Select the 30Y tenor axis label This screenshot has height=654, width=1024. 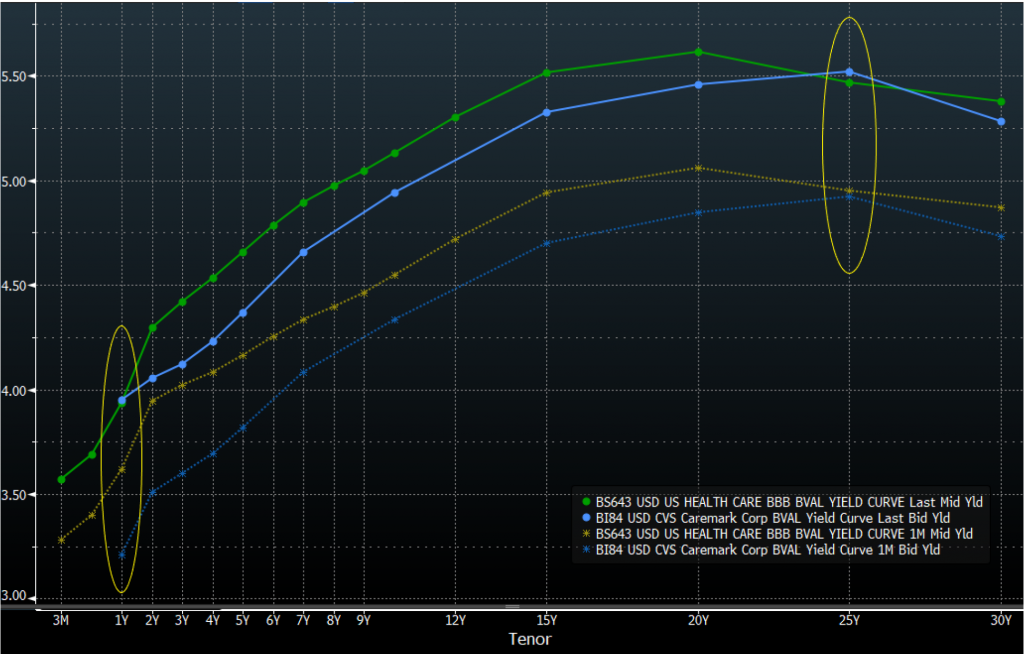click(x=1001, y=620)
